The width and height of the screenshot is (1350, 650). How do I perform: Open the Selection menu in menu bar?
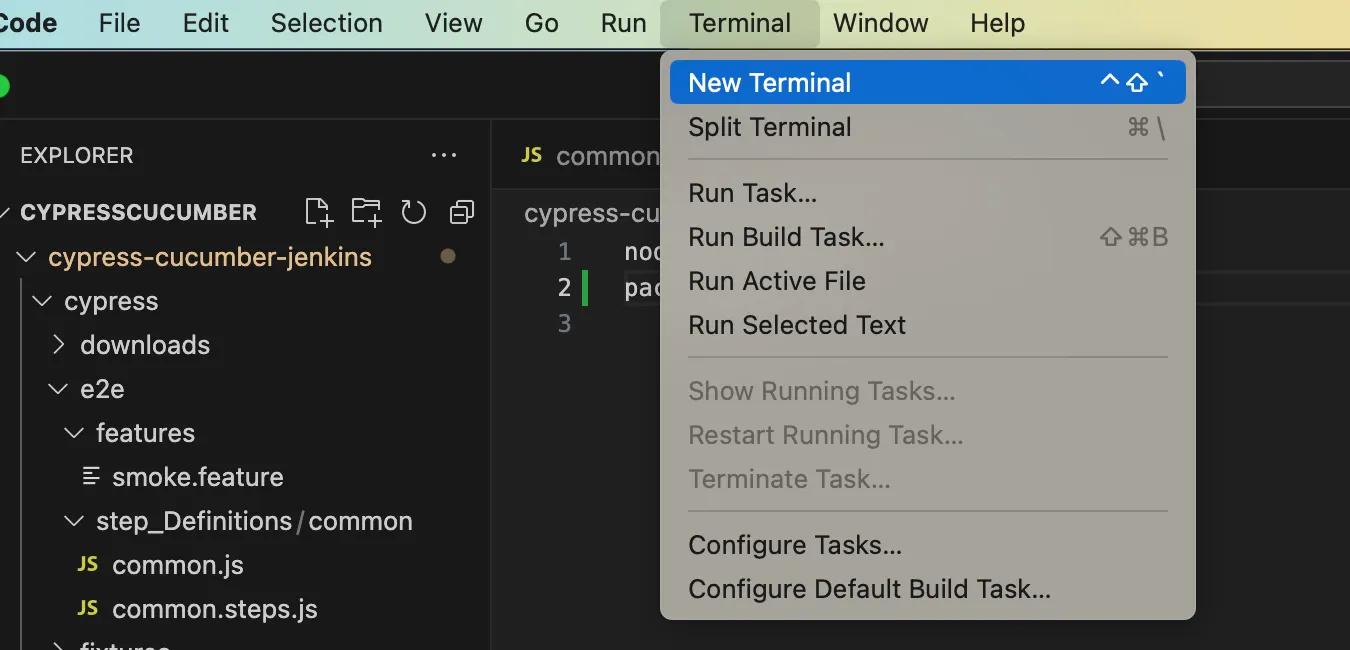click(x=326, y=23)
